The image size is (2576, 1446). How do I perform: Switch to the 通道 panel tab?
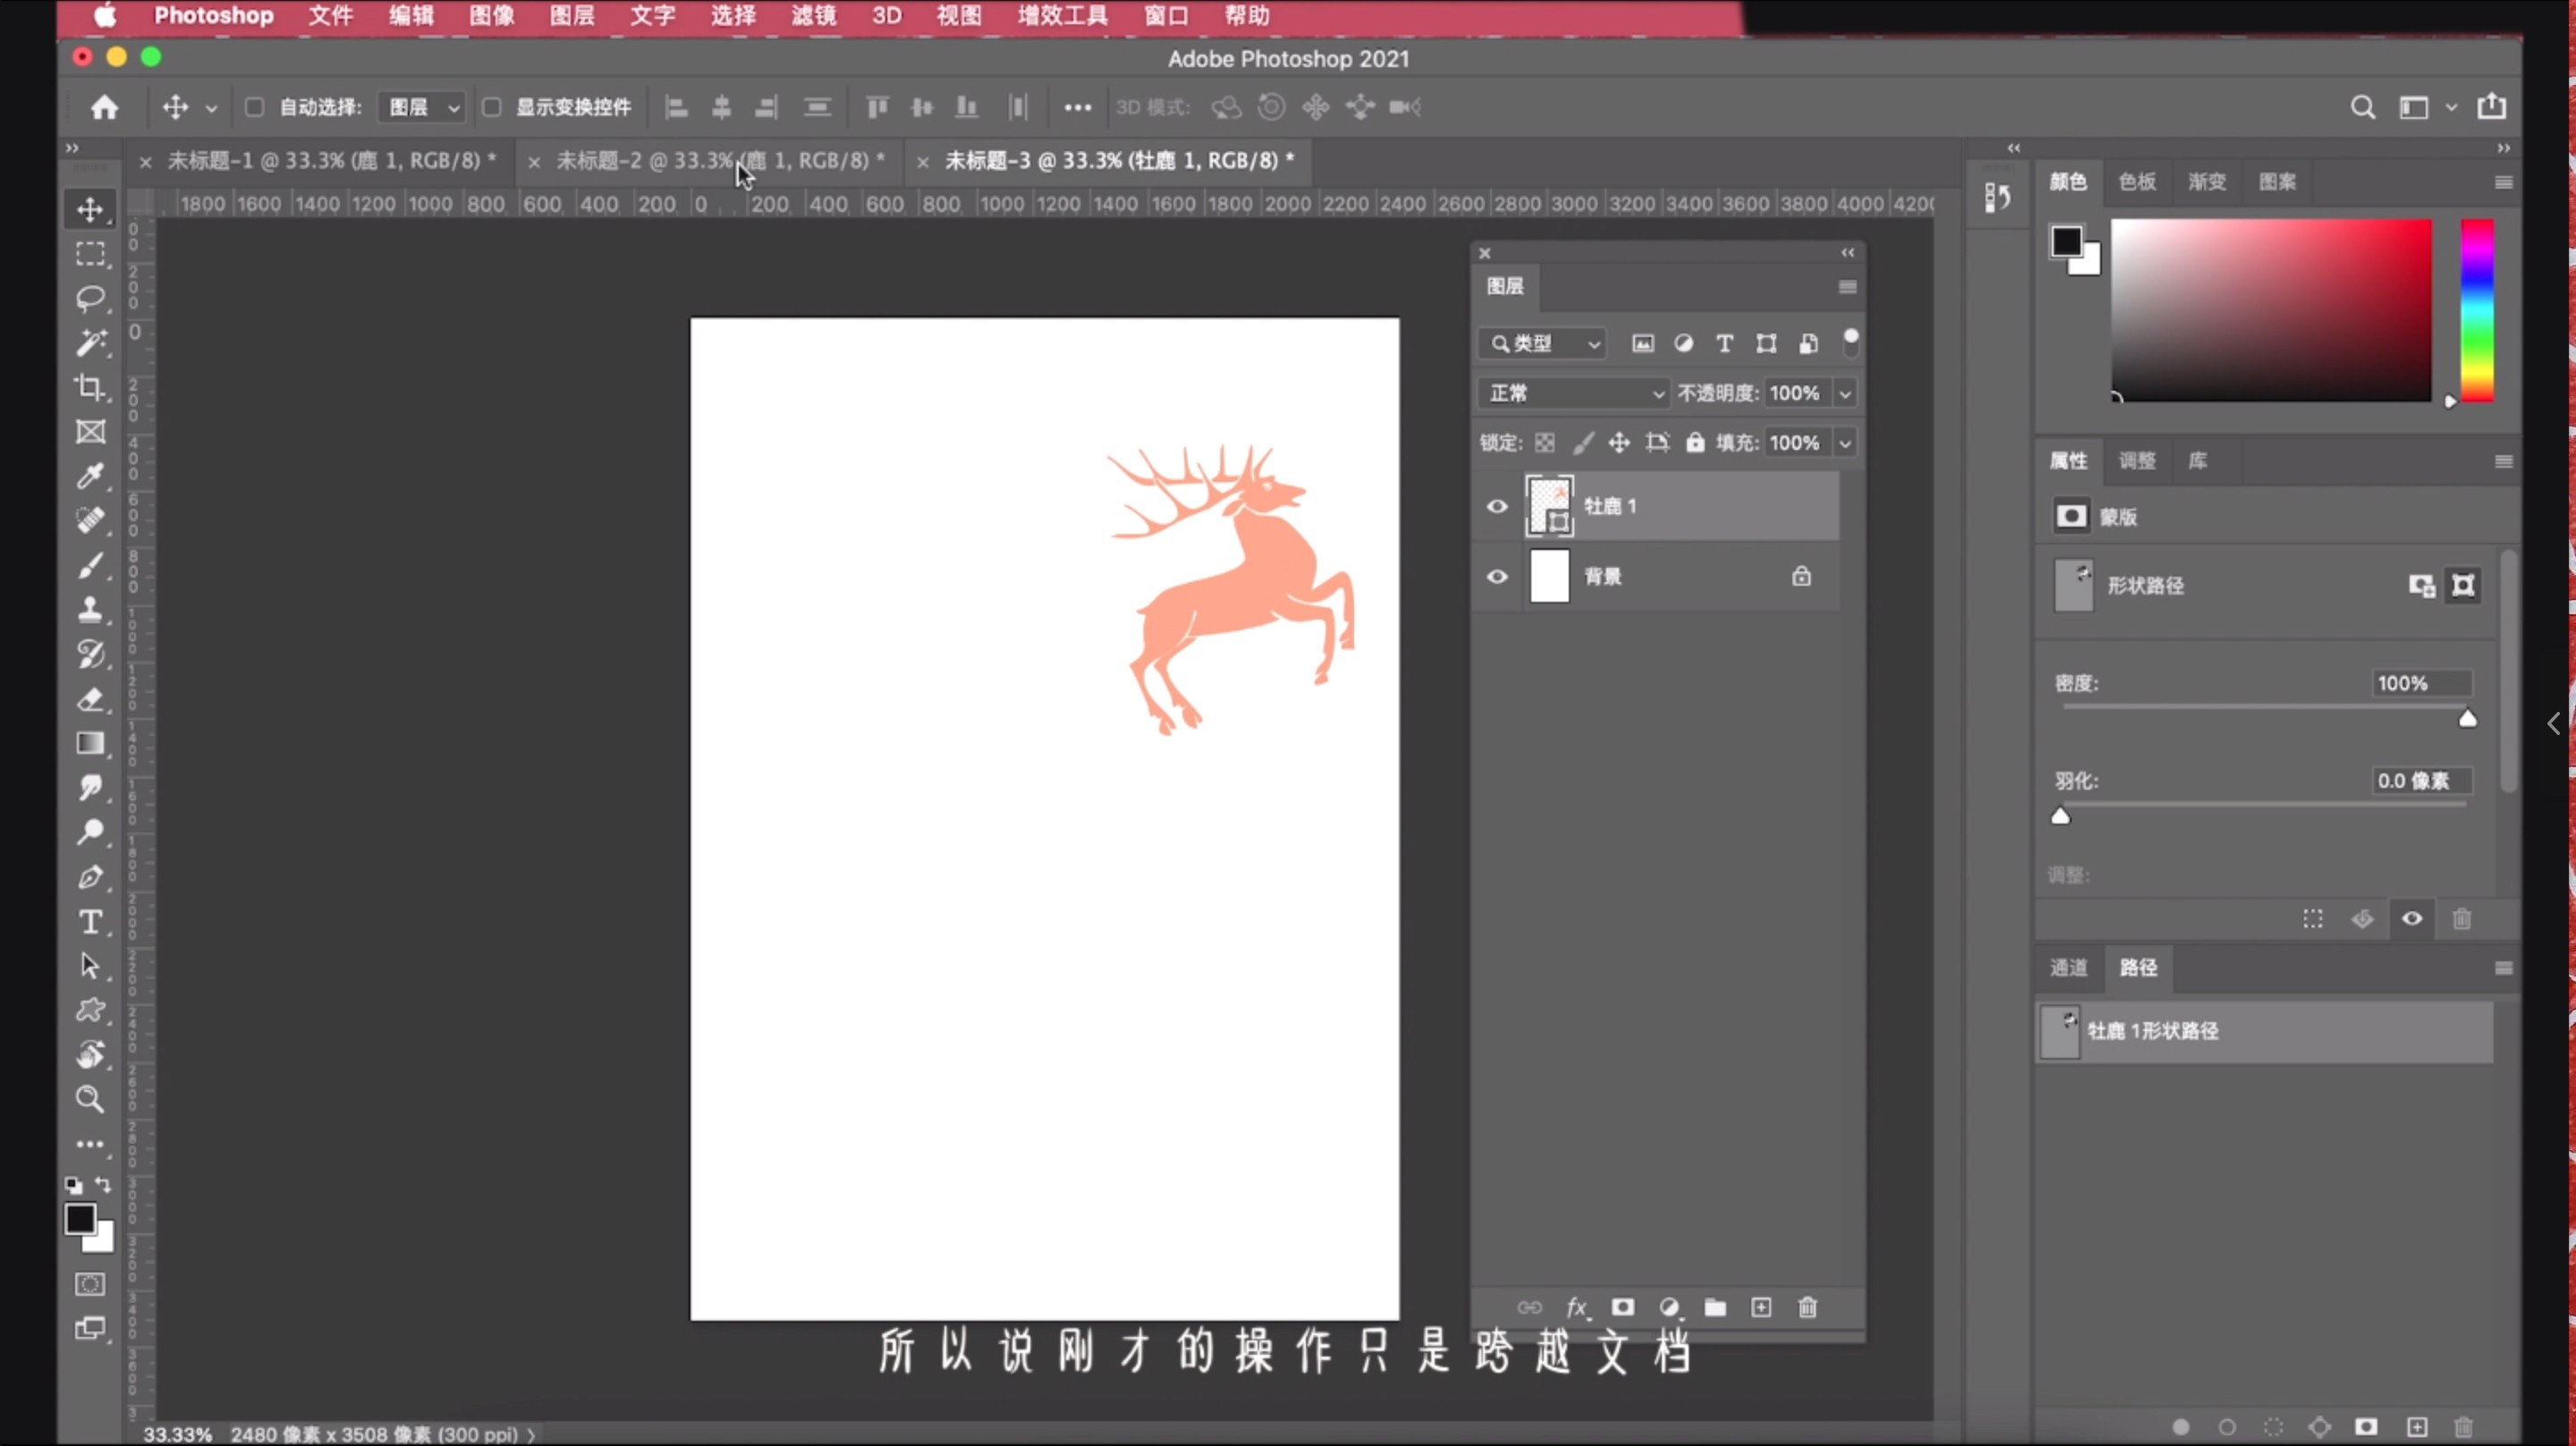point(2068,968)
